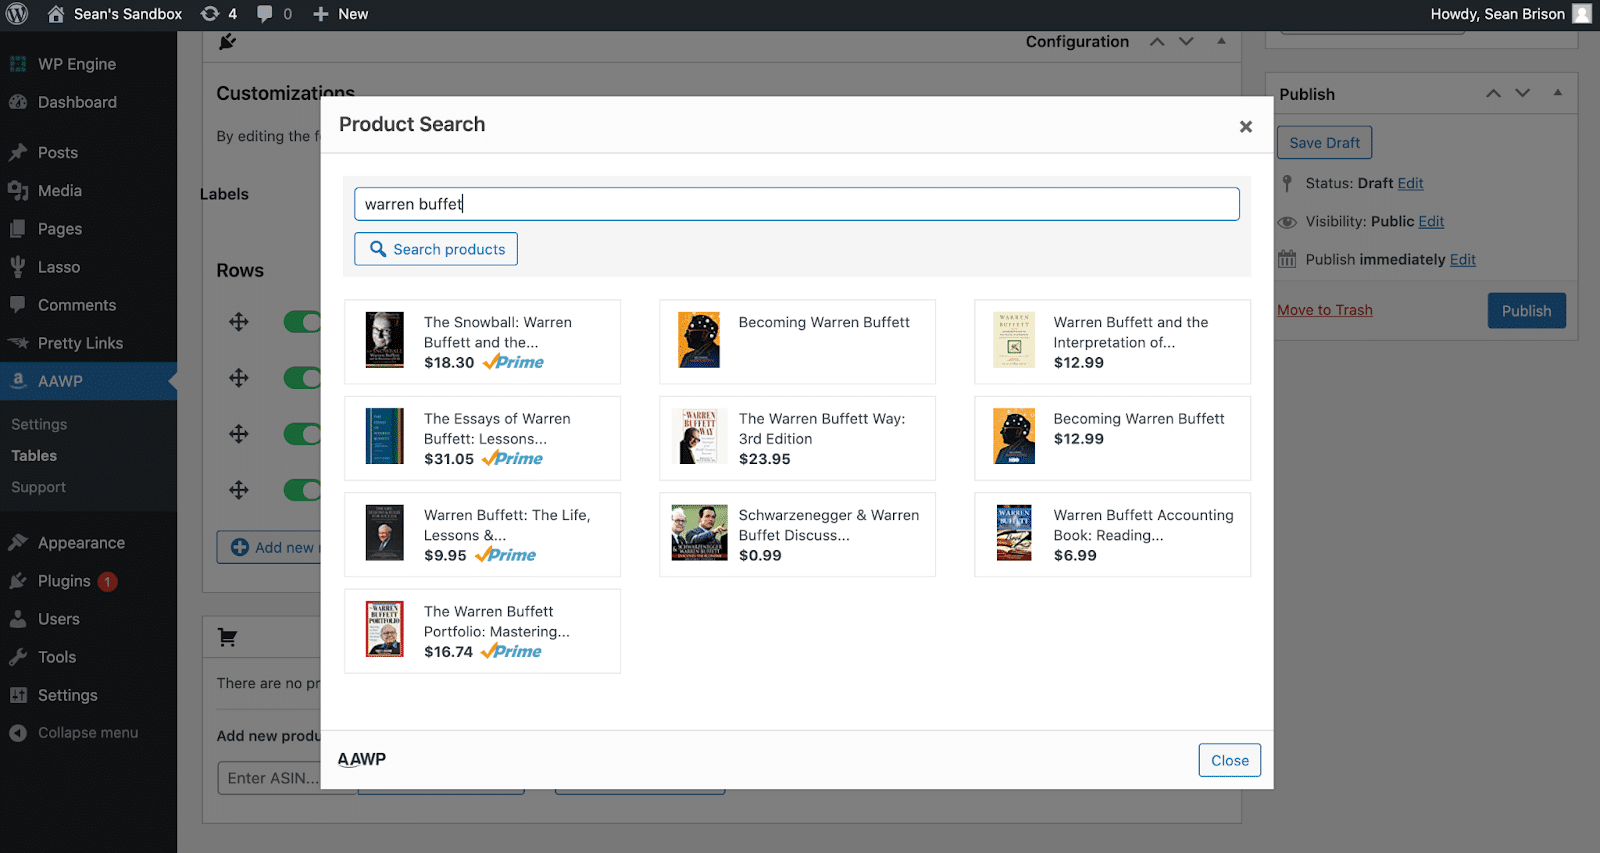The width and height of the screenshot is (1600, 853).
Task: Edit the post Status
Action: (1410, 183)
